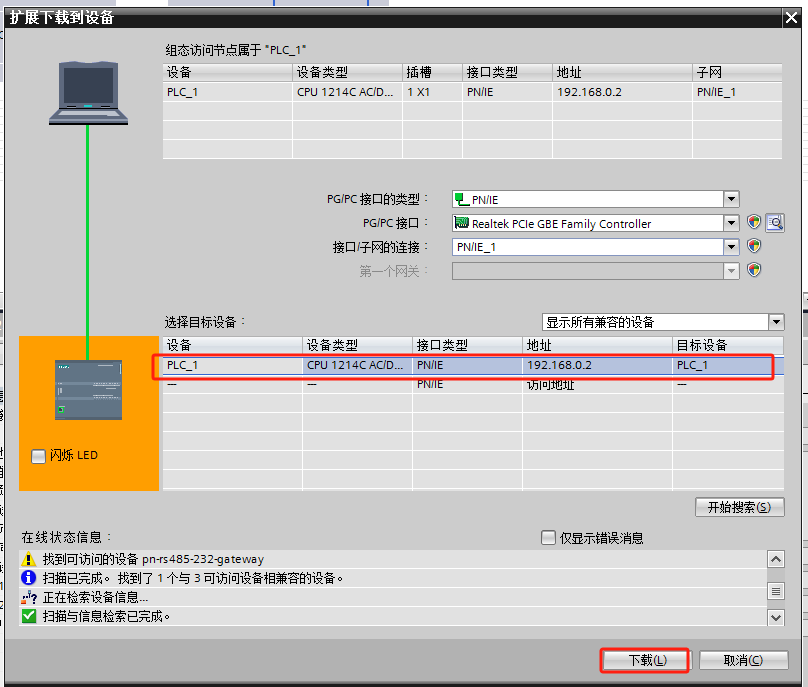Click PN/IE_1 subnet cell in top table
The width and height of the screenshot is (808, 687).
click(716, 92)
